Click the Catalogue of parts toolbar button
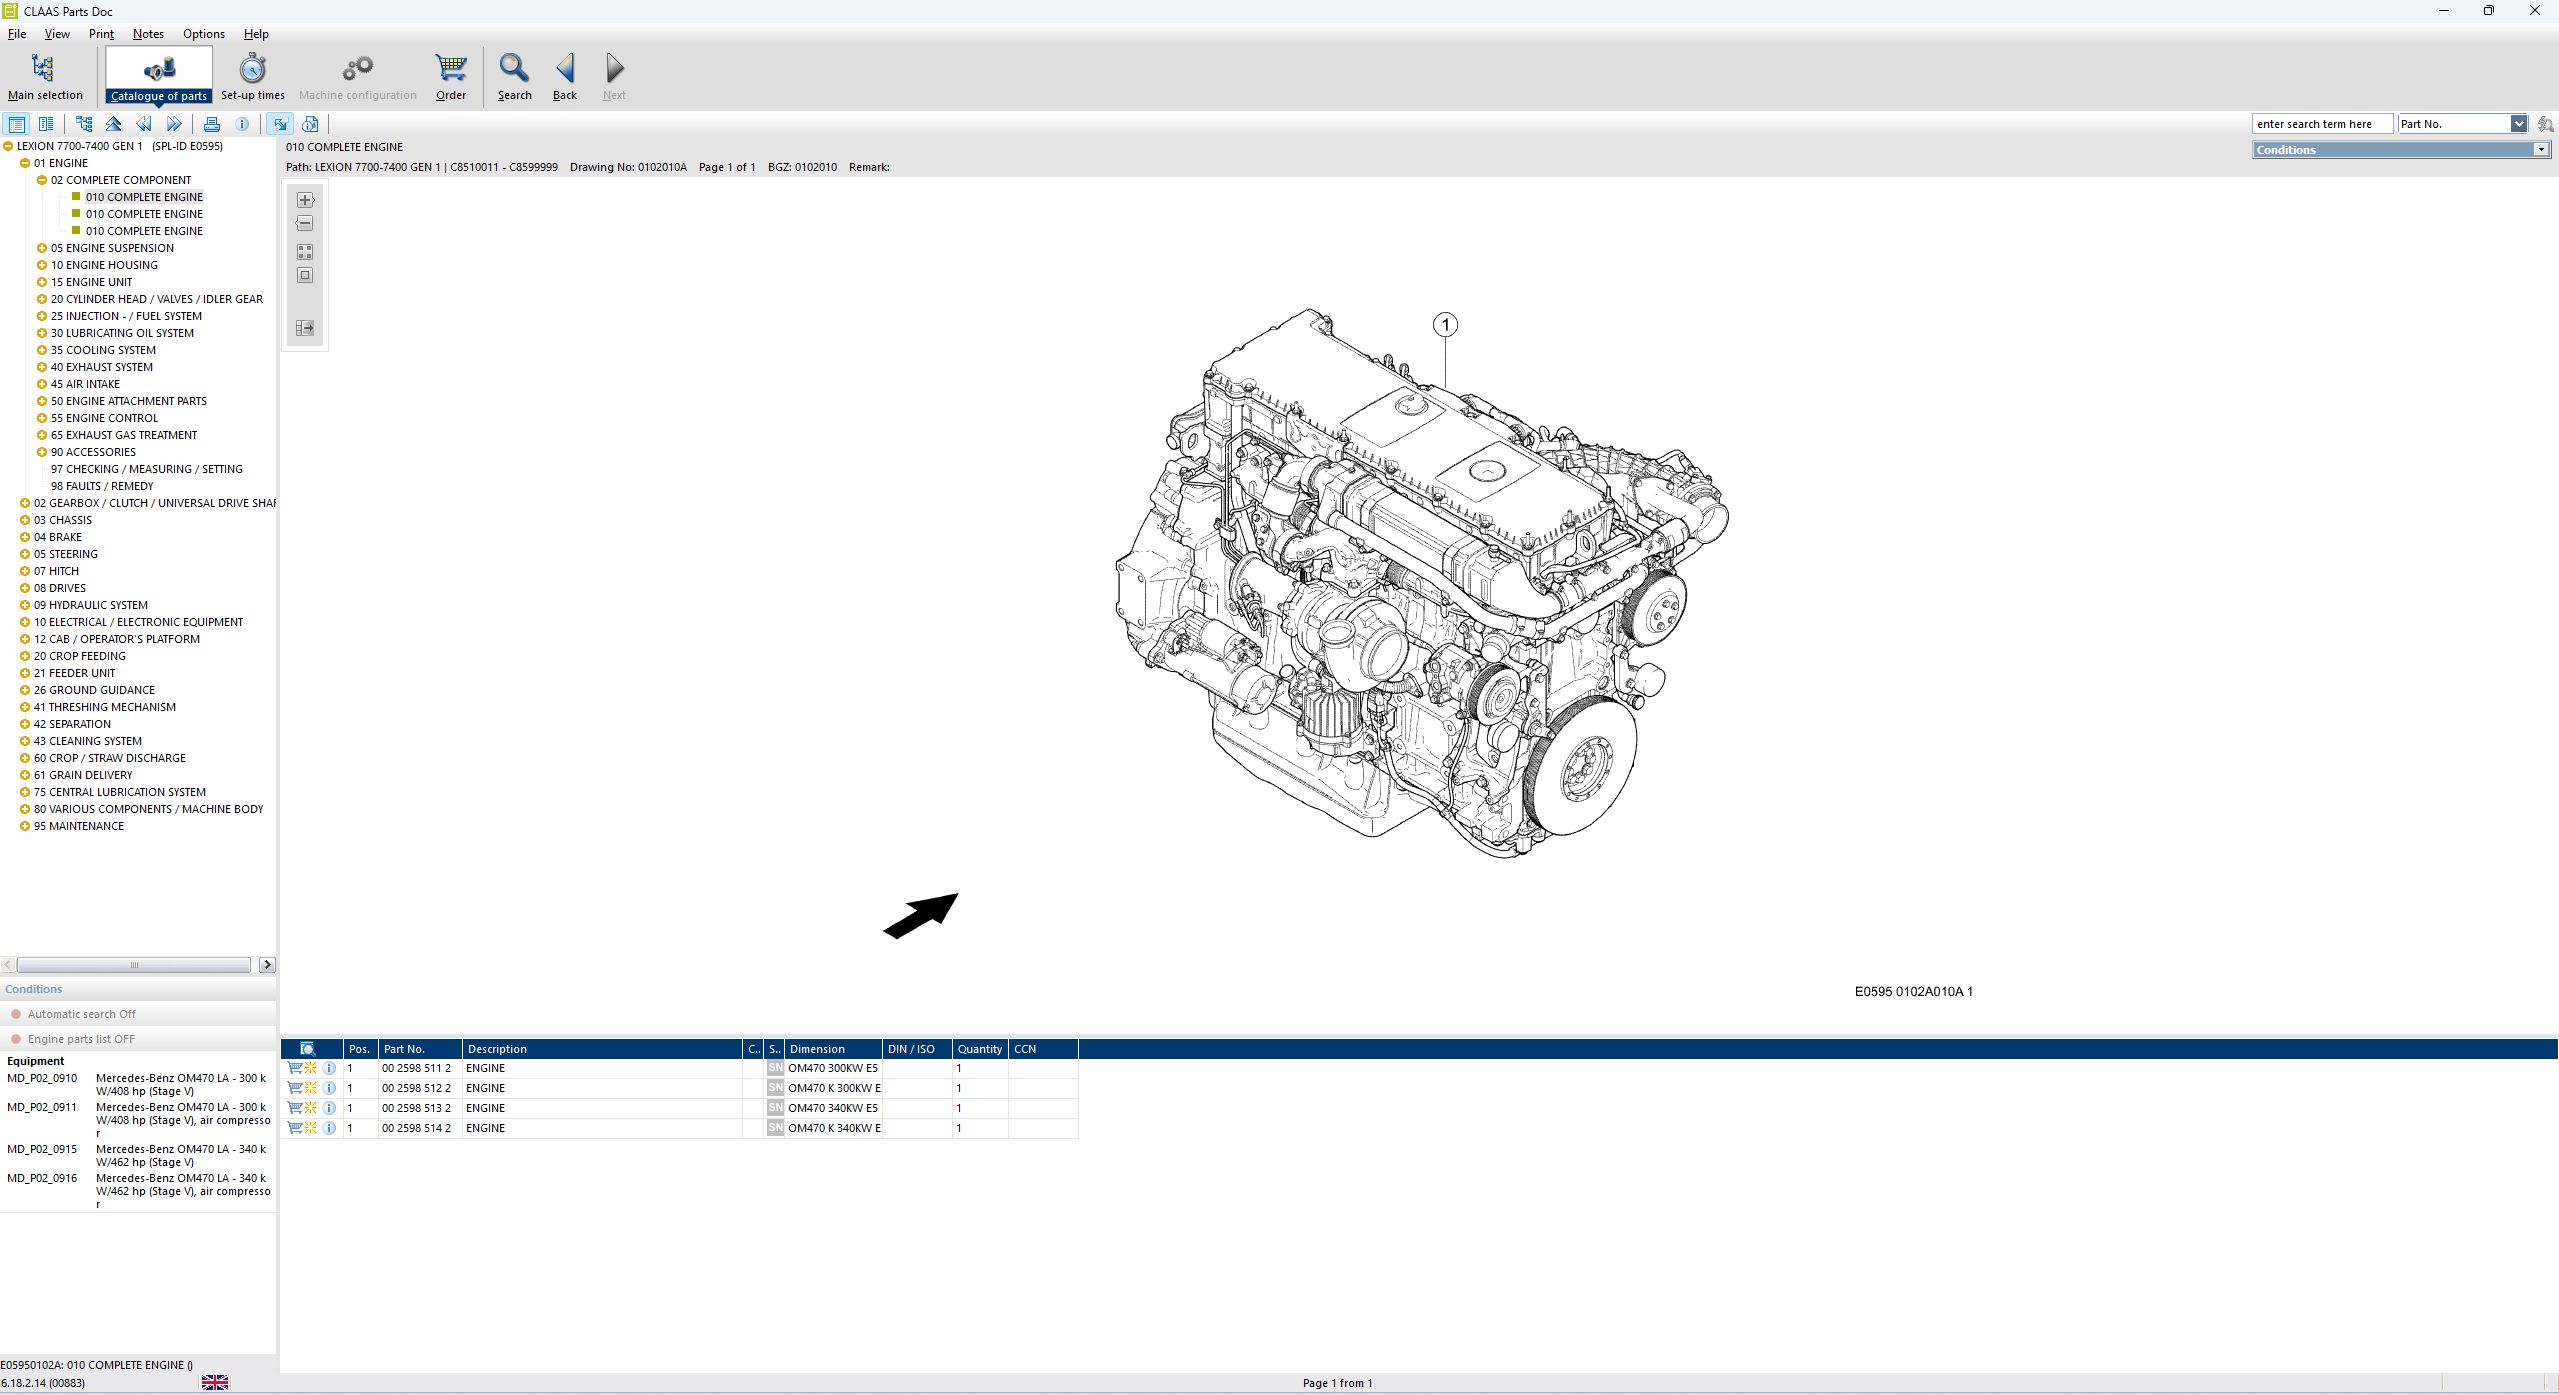The width and height of the screenshot is (2559, 1395). tap(159, 76)
